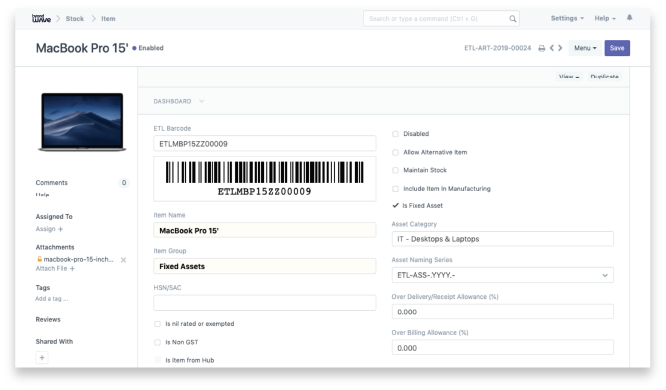Toggle Is Fixed Asset checkmark
Viewport: 666px width, 390px height.
[395, 205]
